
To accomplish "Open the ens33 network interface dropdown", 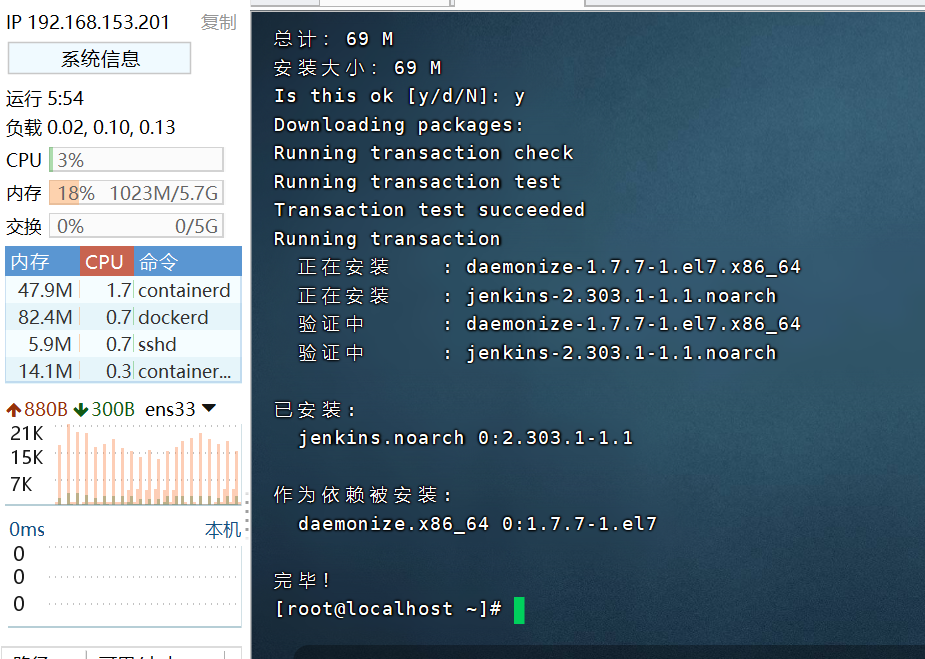I will click(x=209, y=408).
